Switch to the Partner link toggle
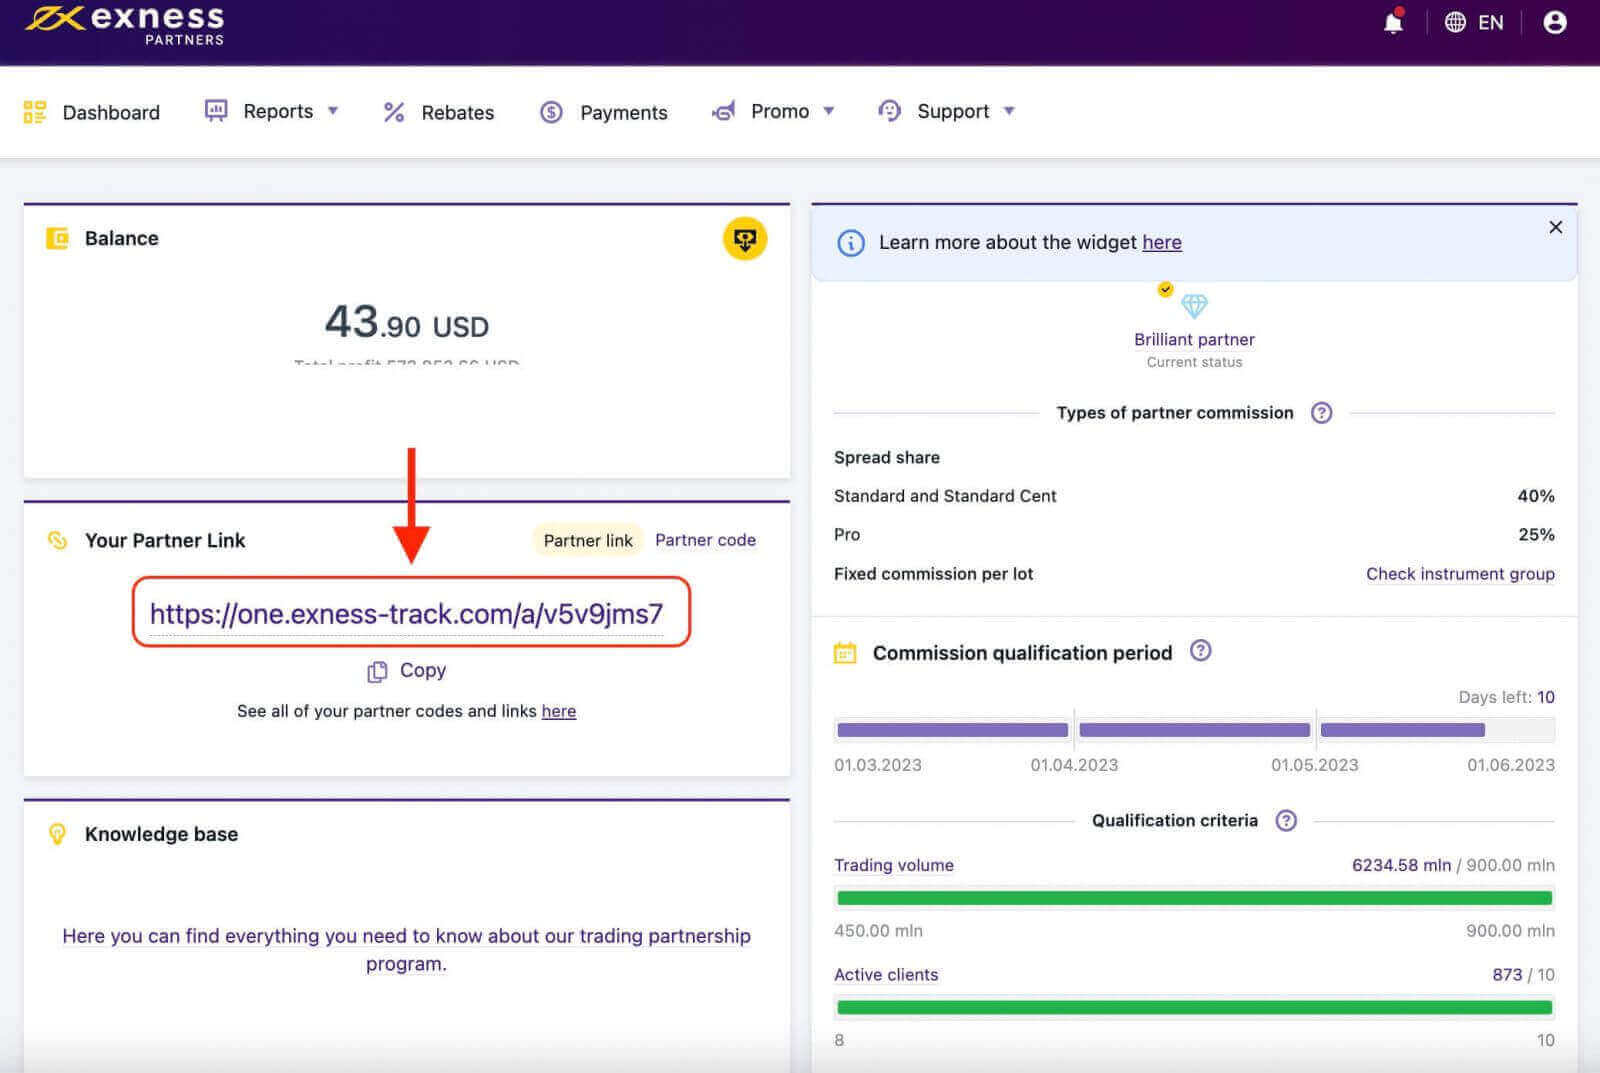The height and width of the screenshot is (1073, 1600). point(587,541)
